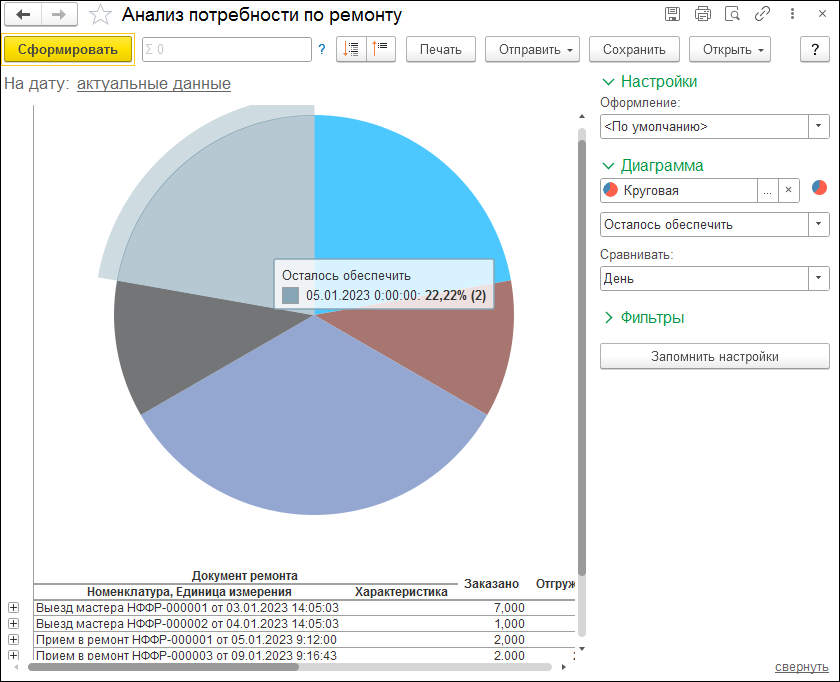Expand row Выезд мастера НФФР-000001
The image size is (840, 682).
(x=13, y=608)
